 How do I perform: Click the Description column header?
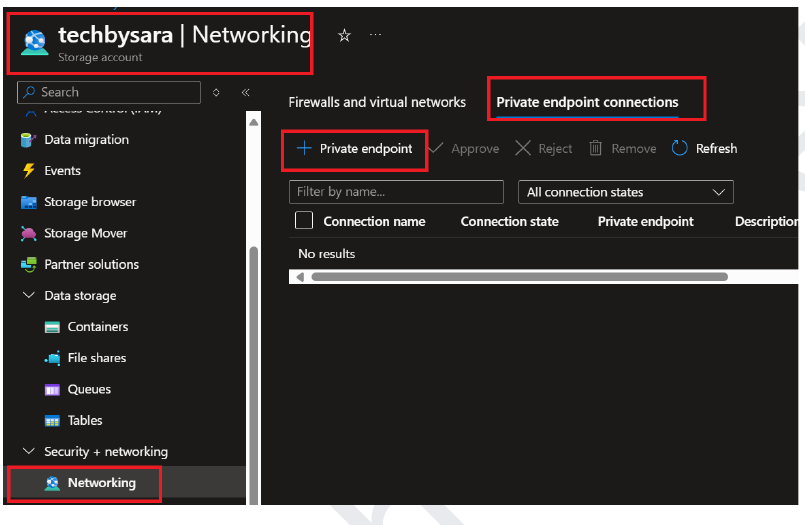click(x=766, y=222)
